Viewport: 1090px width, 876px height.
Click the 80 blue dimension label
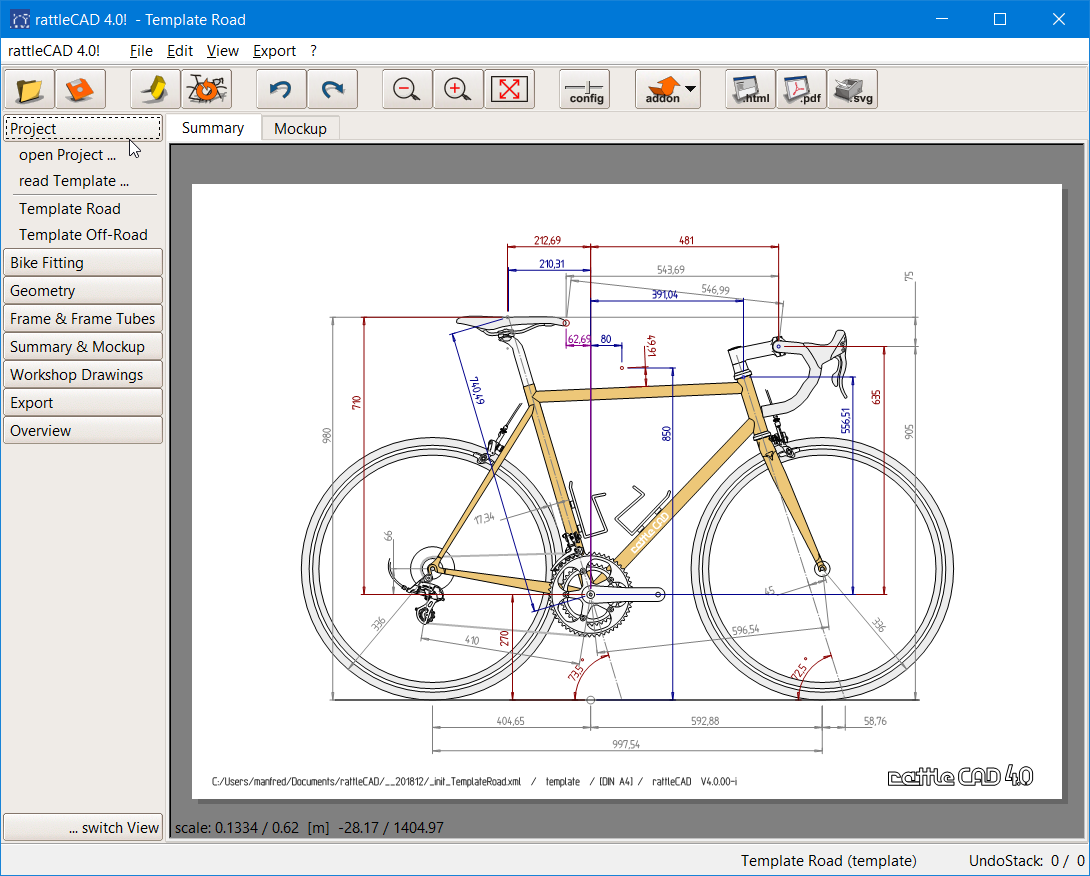606,339
